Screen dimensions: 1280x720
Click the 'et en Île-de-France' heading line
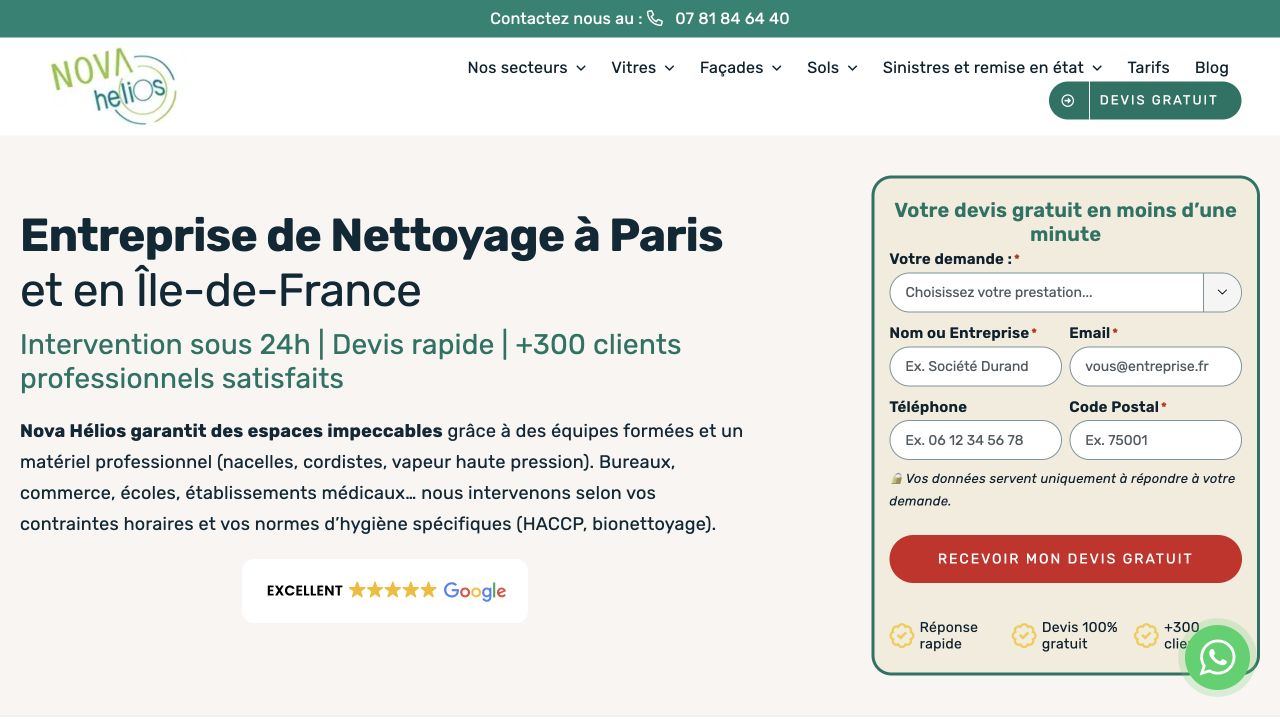click(x=220, y=290)
